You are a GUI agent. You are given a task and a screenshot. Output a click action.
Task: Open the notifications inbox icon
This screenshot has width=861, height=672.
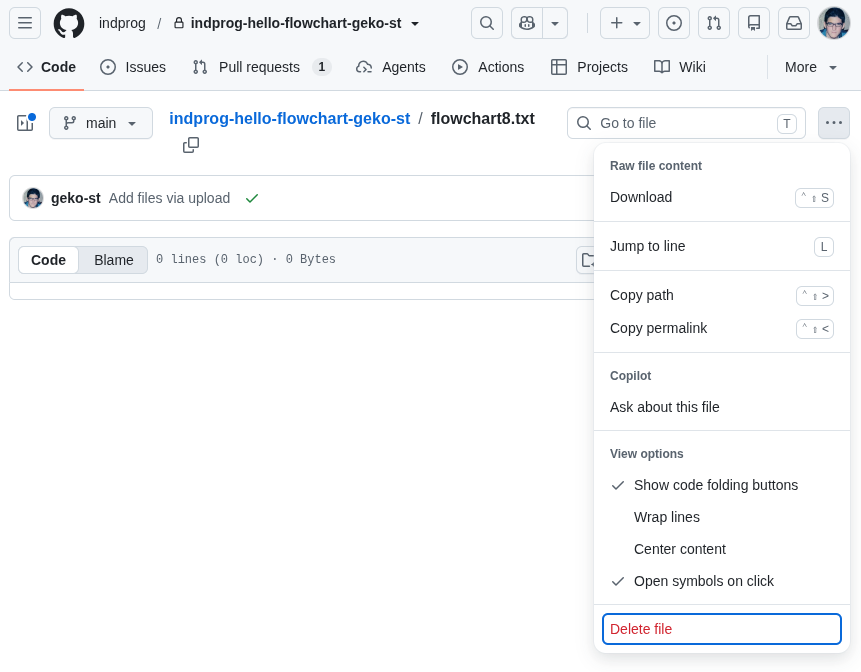794,23
